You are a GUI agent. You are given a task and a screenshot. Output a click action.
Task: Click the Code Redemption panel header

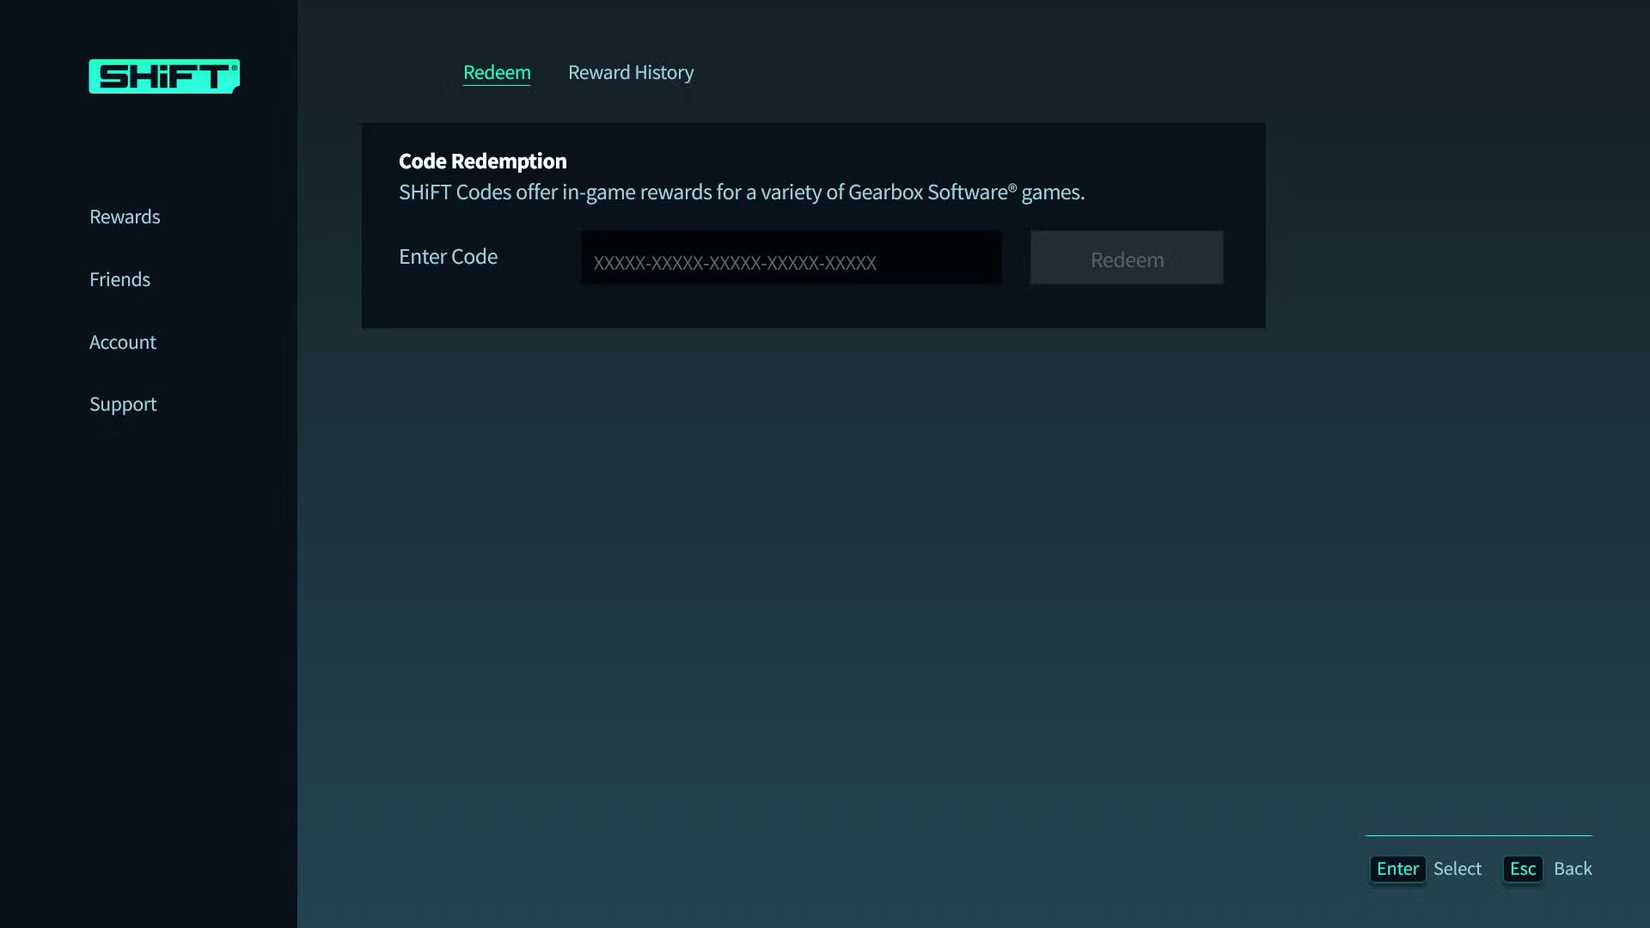click(482, 160)
